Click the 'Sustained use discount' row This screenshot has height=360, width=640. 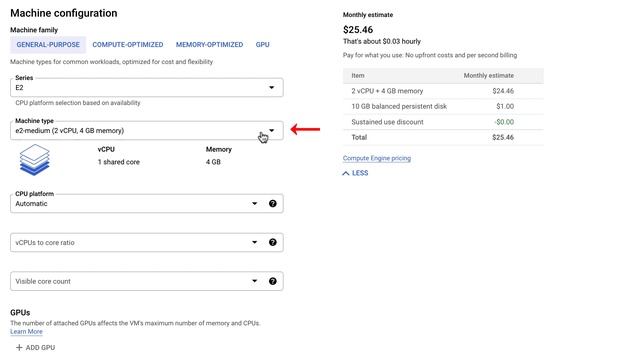(x=443, y=122)
